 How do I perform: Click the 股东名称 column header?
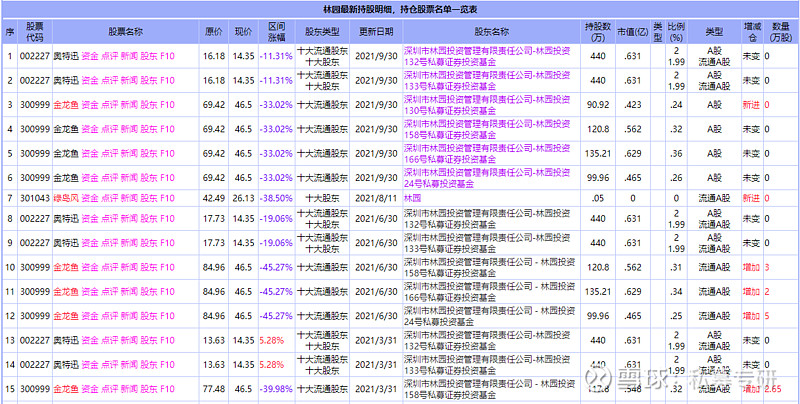(x=491, y=32)
